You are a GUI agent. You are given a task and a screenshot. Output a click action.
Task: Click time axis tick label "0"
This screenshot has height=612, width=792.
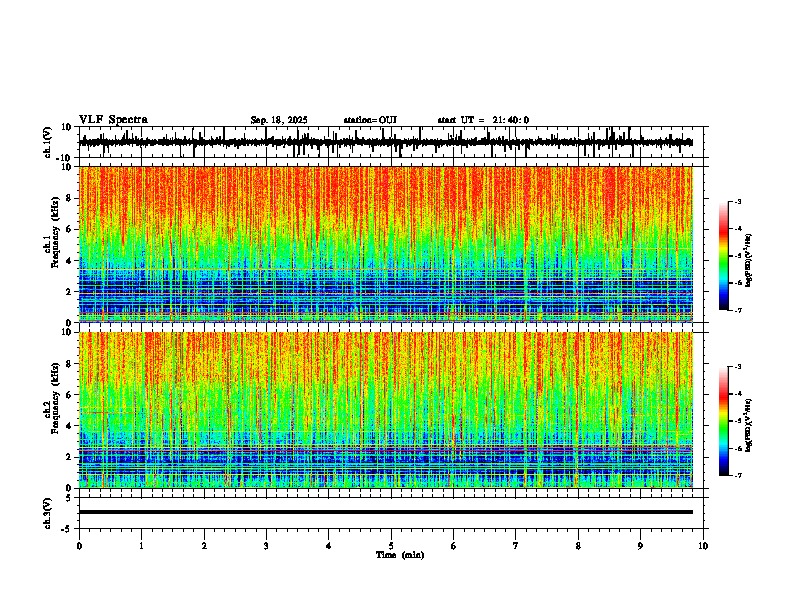(79, 546)
